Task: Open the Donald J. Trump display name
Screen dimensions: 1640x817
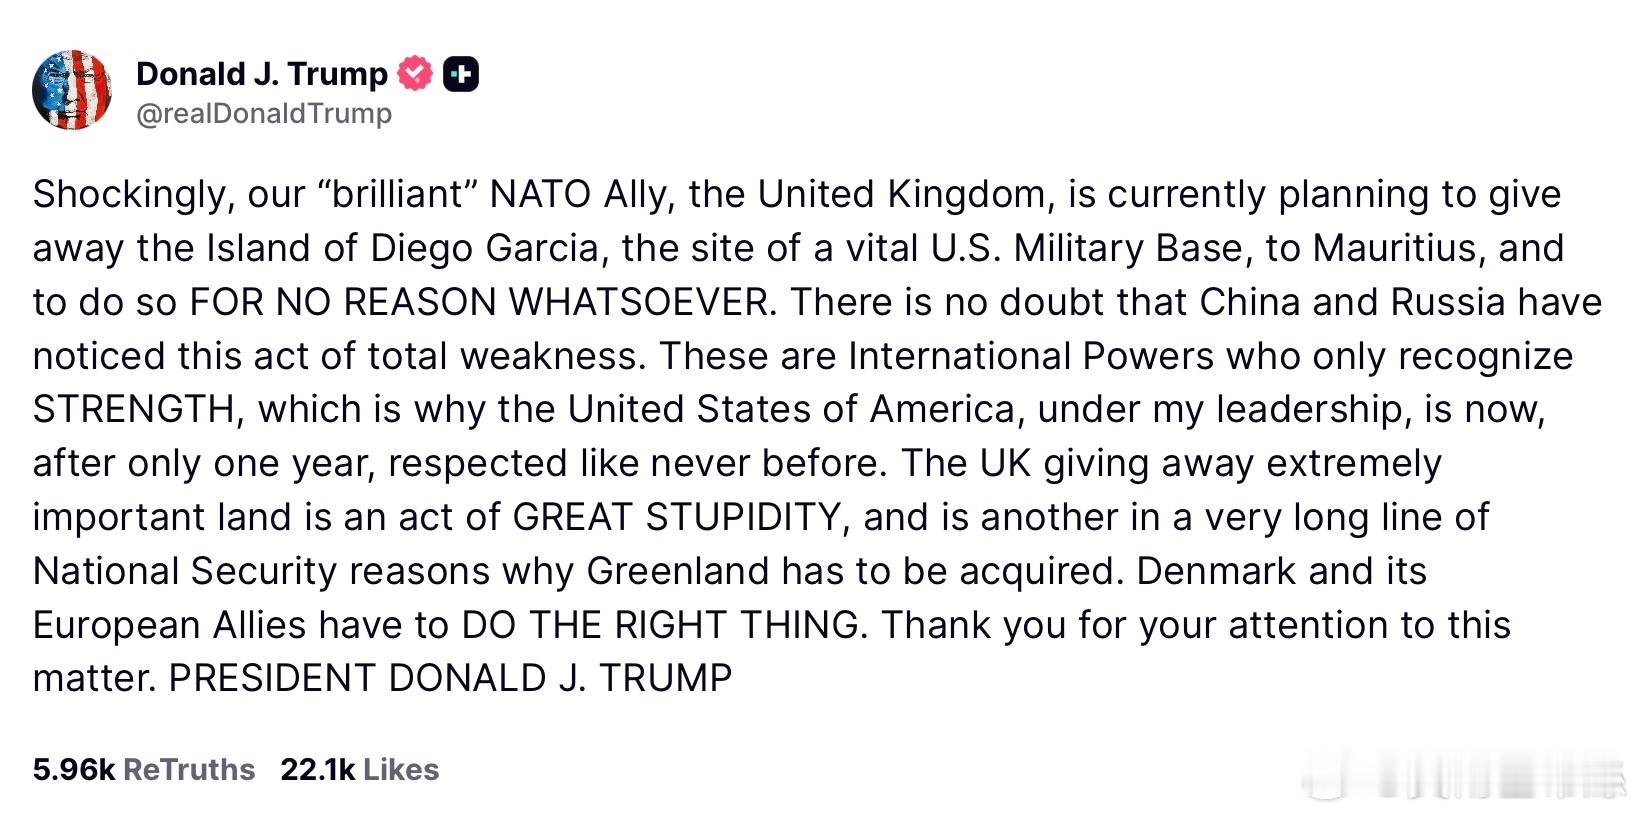Action: (x=262, y=74)
